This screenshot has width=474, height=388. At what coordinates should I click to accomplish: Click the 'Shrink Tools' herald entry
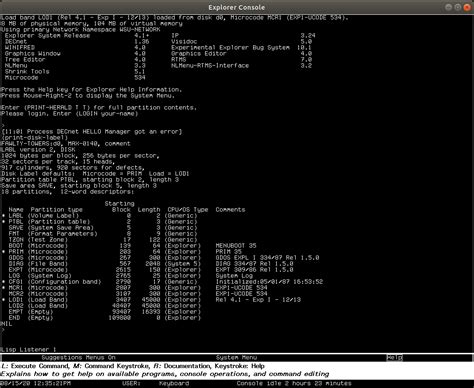[x=75, y=71]
